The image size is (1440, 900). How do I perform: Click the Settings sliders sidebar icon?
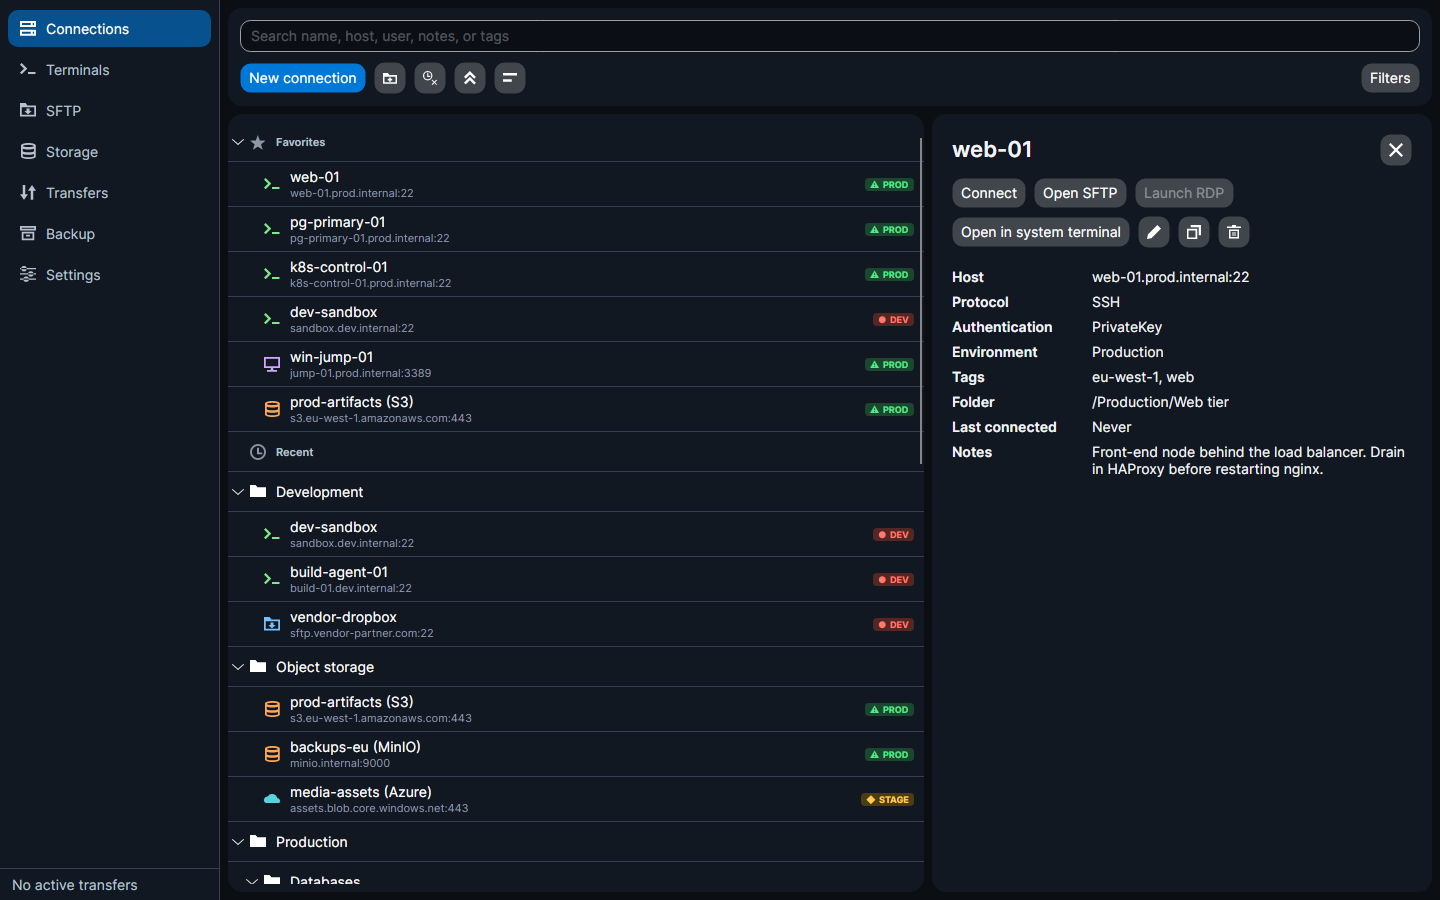pyautogui.click(x=28, y=275)
